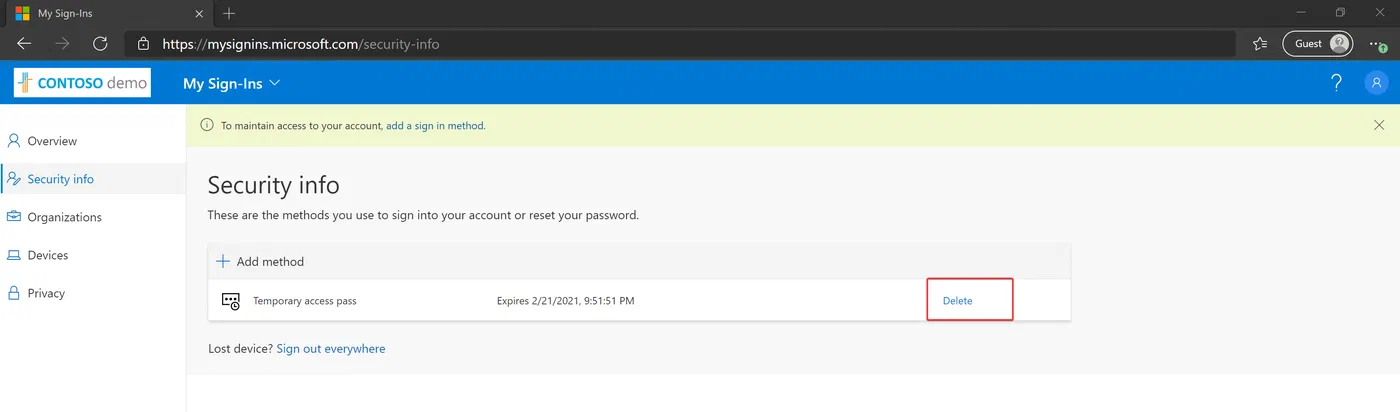This screenshot has width=1400, height=412.
Task: Click the Guest profile button
Action: tap(1318, 44)
